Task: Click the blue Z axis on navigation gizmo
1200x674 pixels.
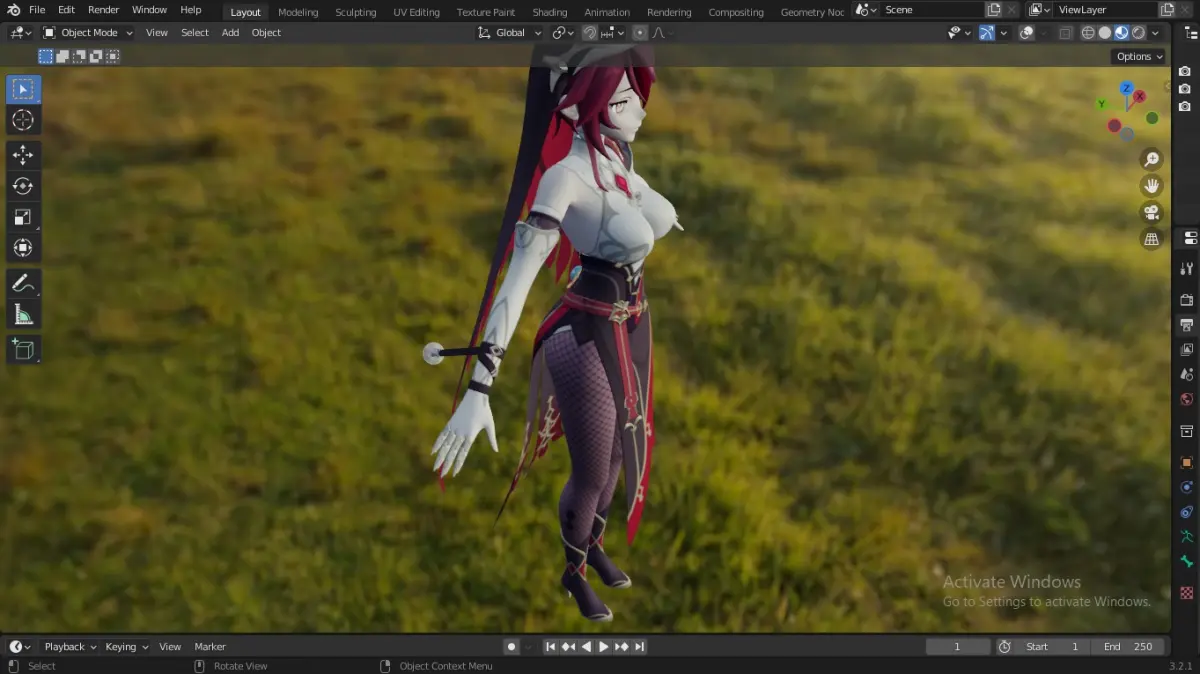Action: click(1127, 89)
